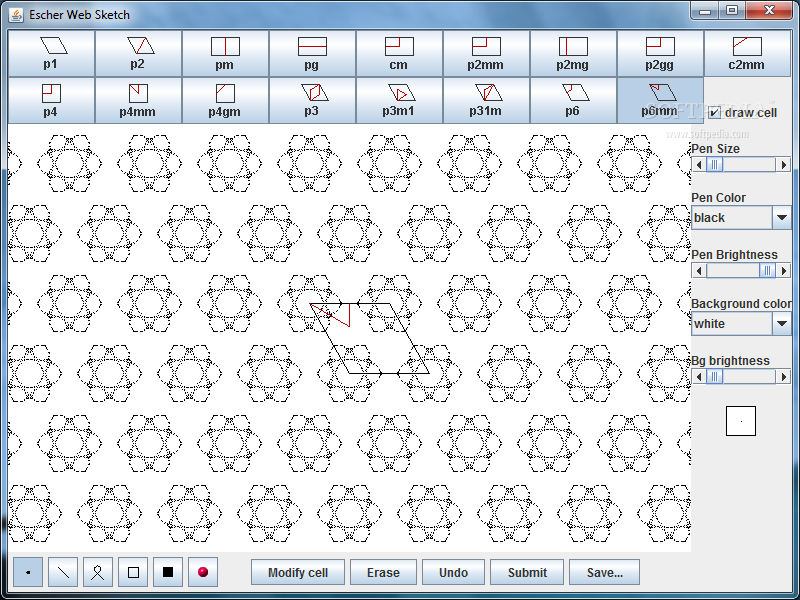Select the p2 symmetry group
Screen dimensions: 800x600
coord(139,54)
